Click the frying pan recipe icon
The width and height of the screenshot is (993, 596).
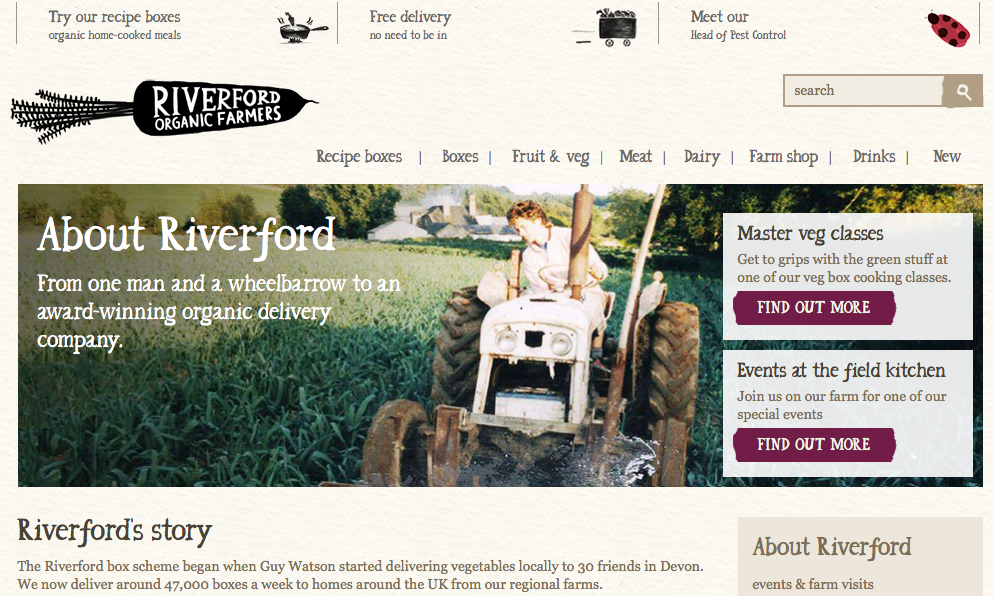[303, 27]
